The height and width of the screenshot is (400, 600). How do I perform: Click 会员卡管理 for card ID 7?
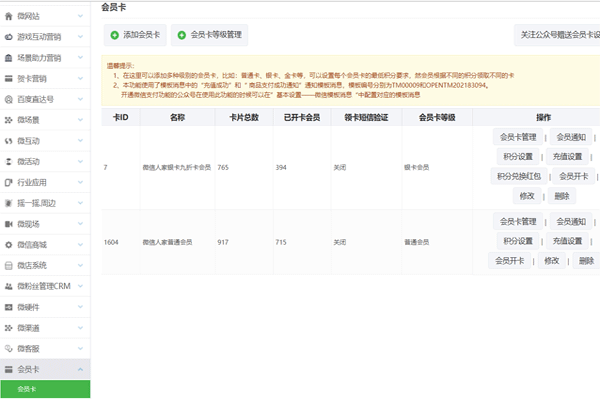tap(518, 137)
